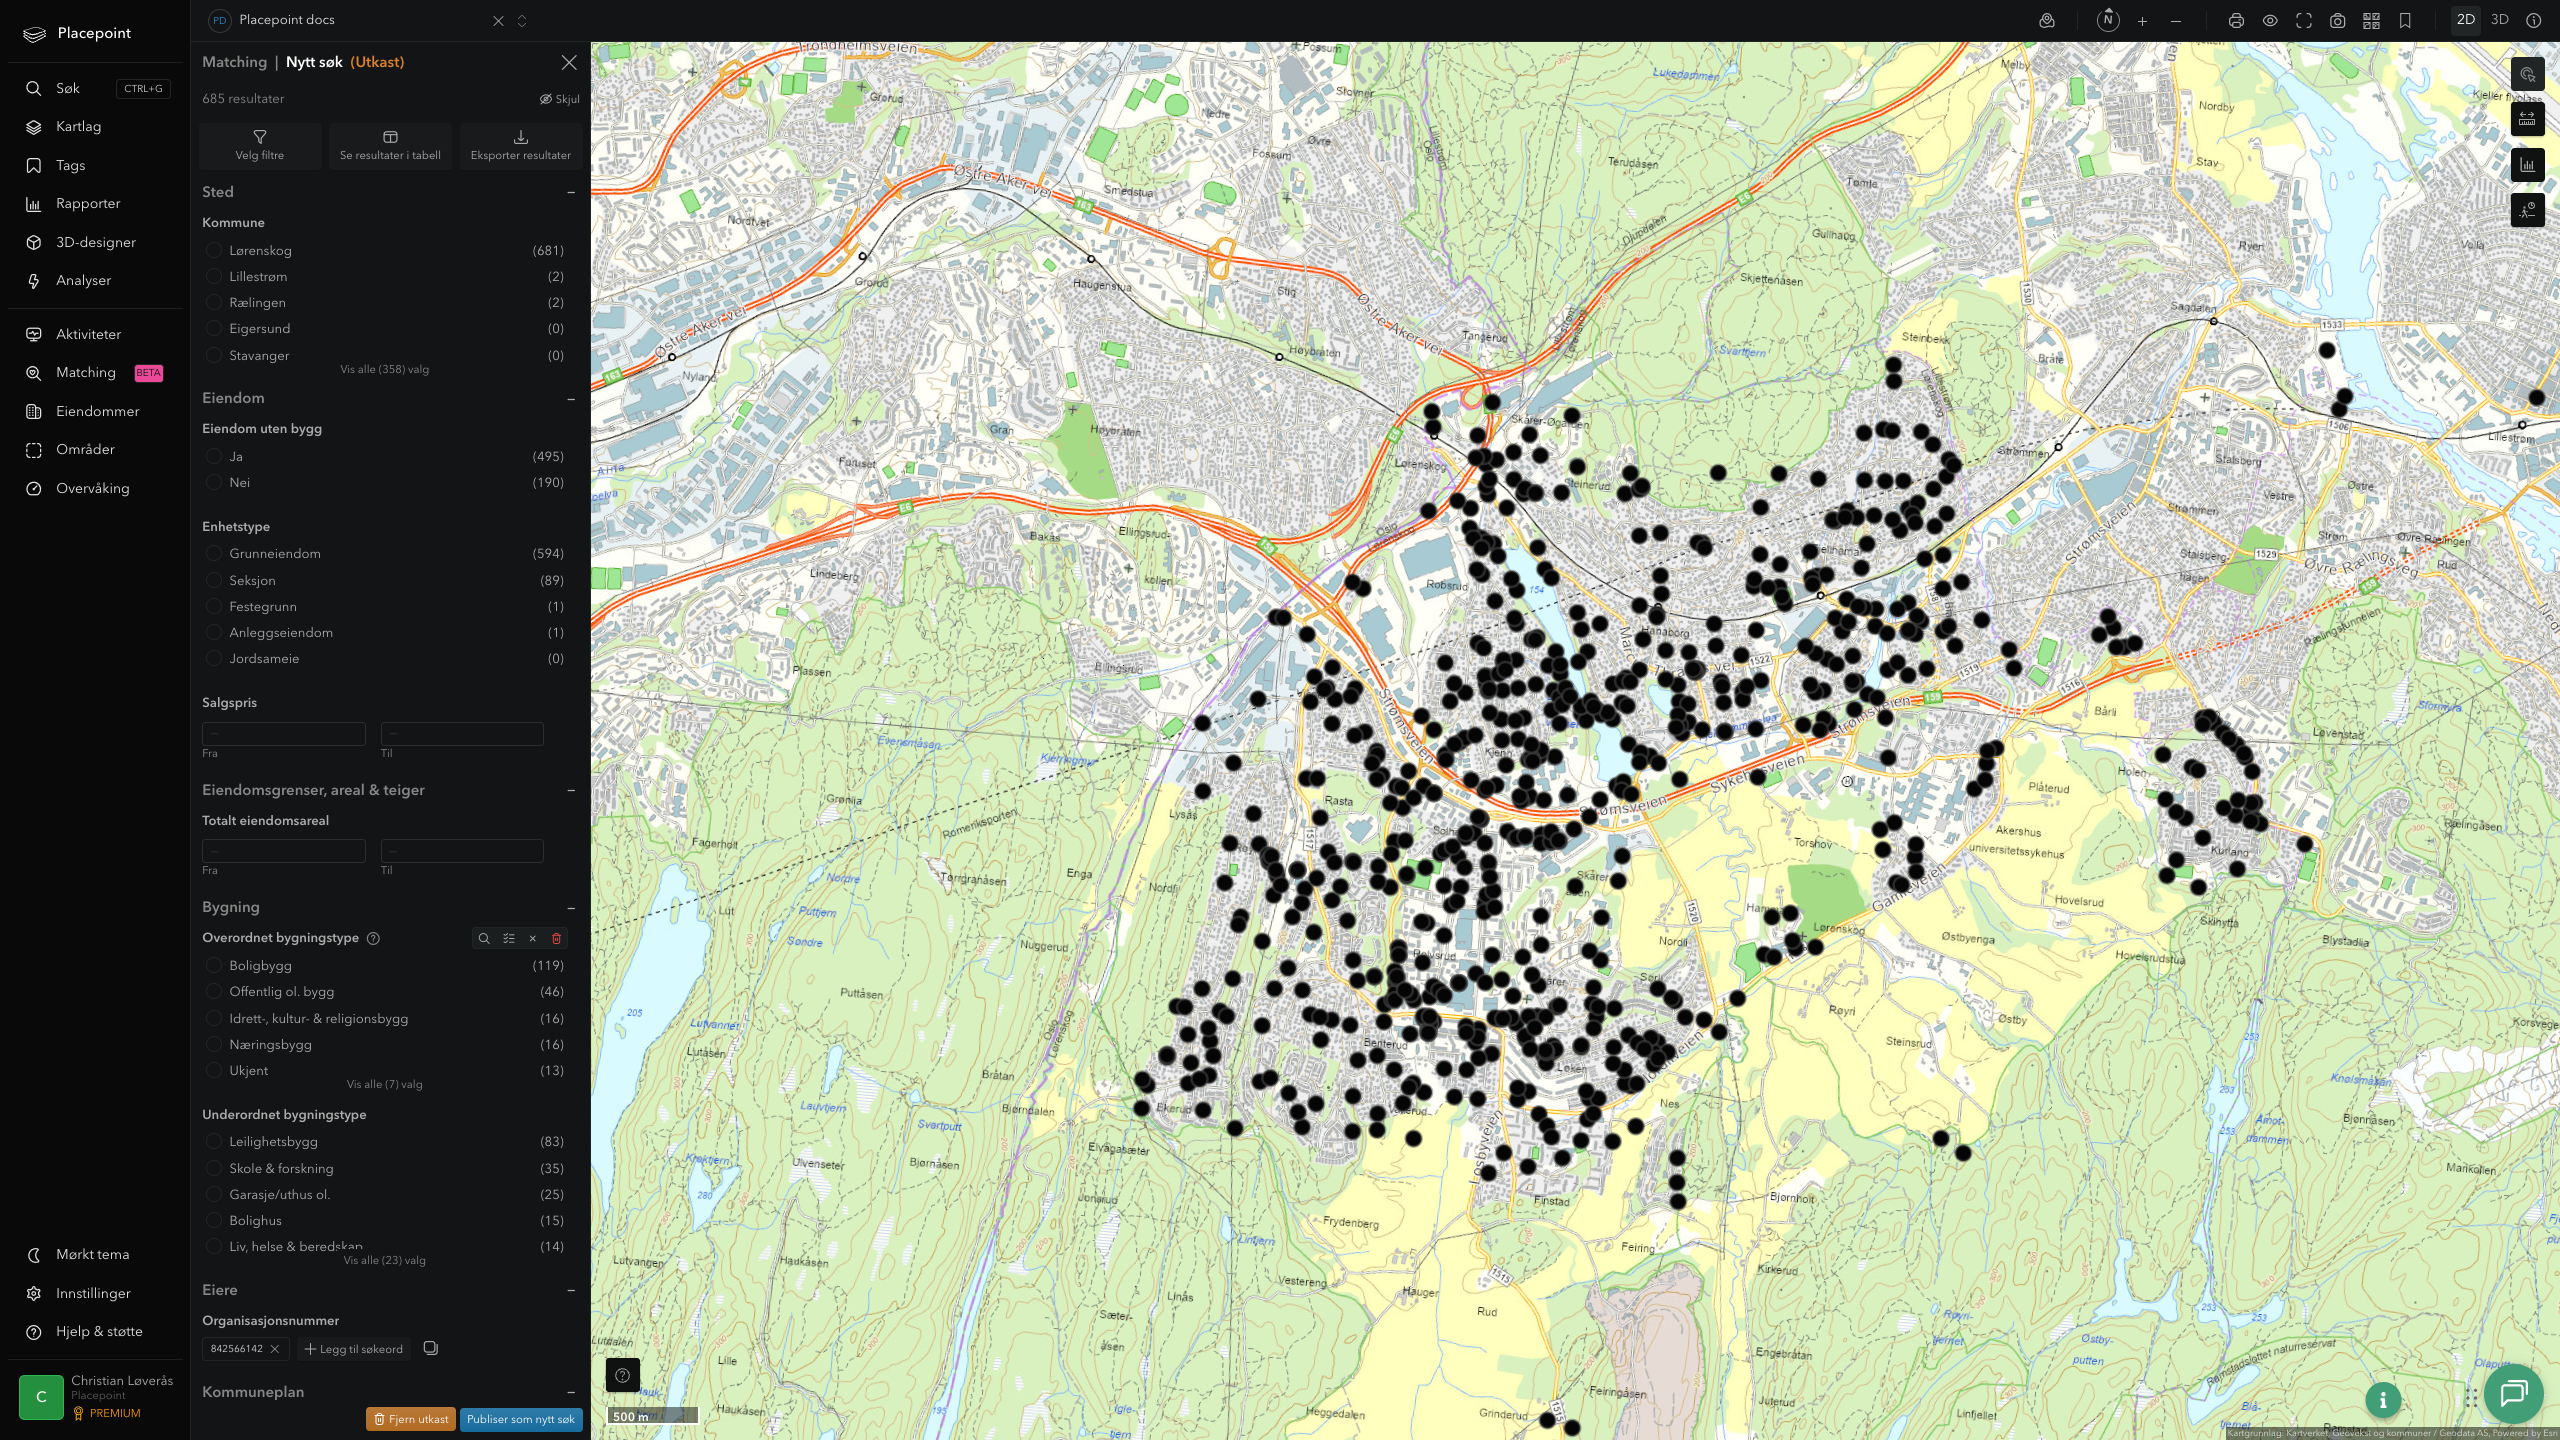Open map info in top toolbar
Screen dimensions: 2560x1440
[x=2534, y=21]
